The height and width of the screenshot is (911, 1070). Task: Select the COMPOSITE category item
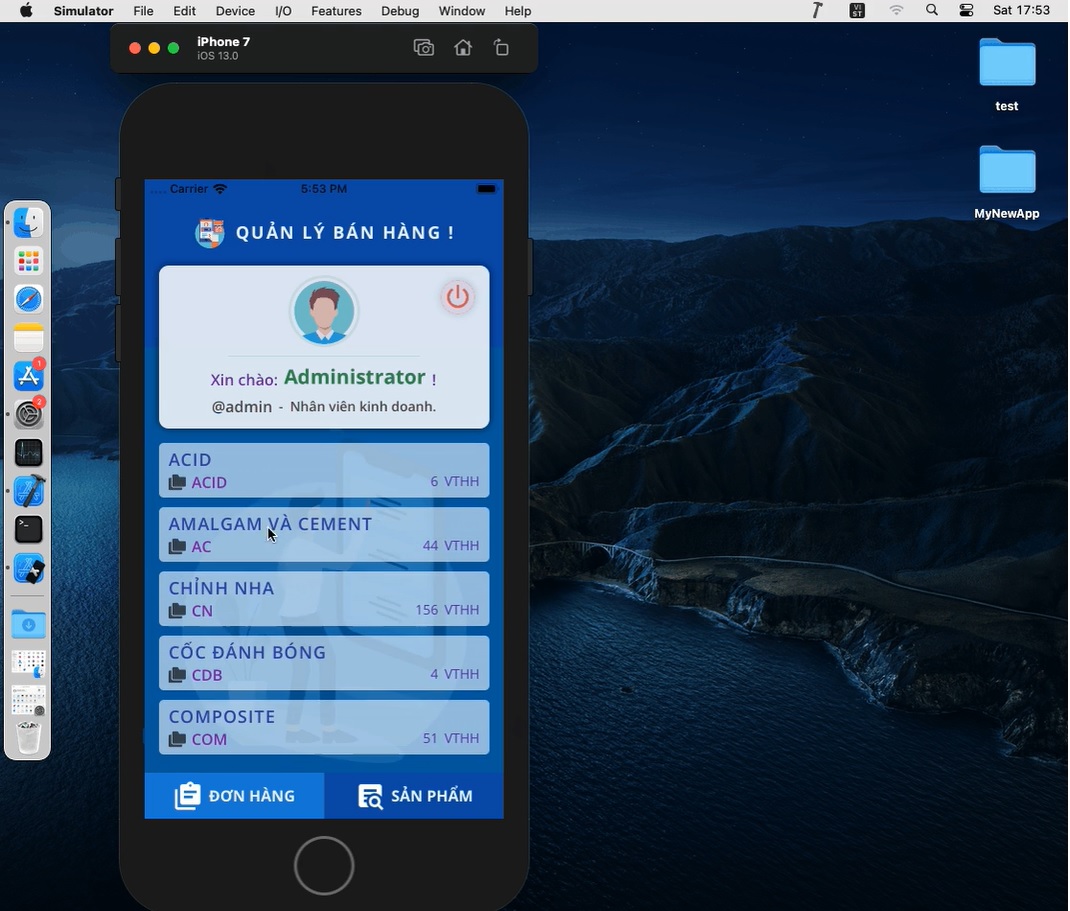(x=324, y=727)
